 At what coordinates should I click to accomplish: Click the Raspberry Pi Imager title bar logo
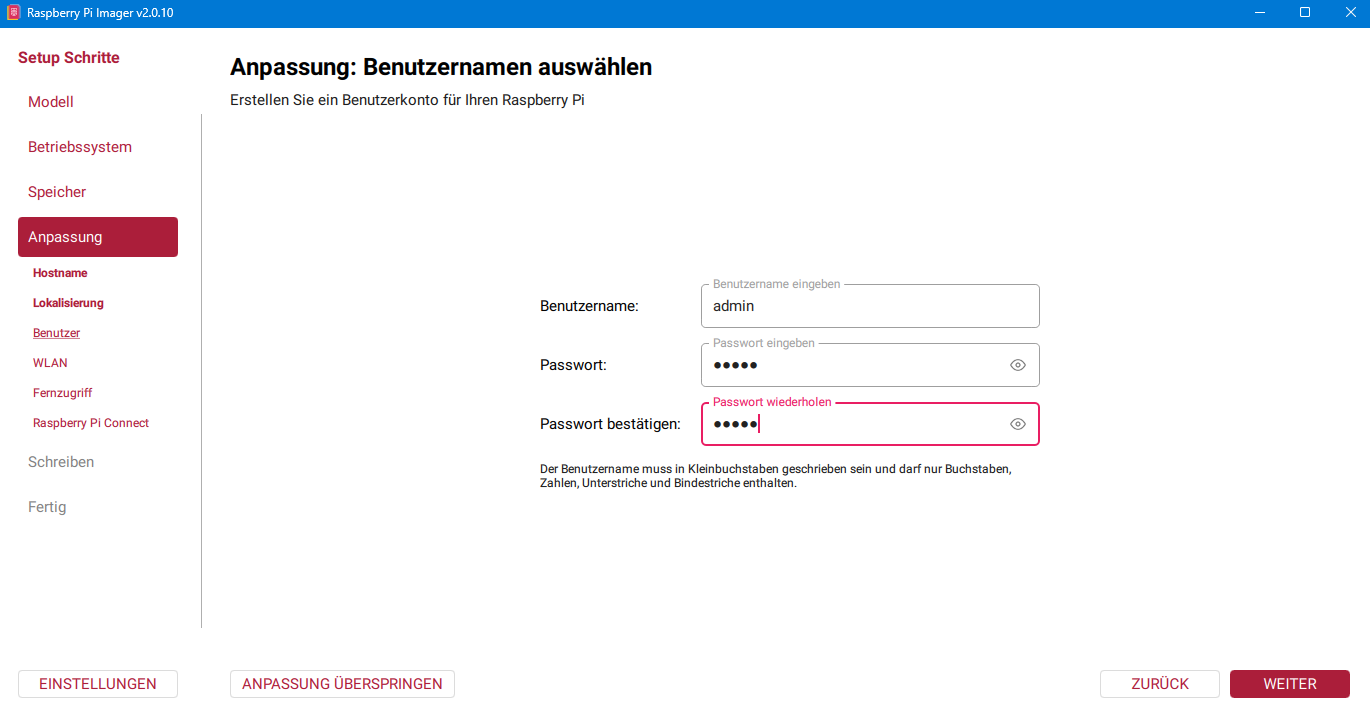[x=14, y=13]
